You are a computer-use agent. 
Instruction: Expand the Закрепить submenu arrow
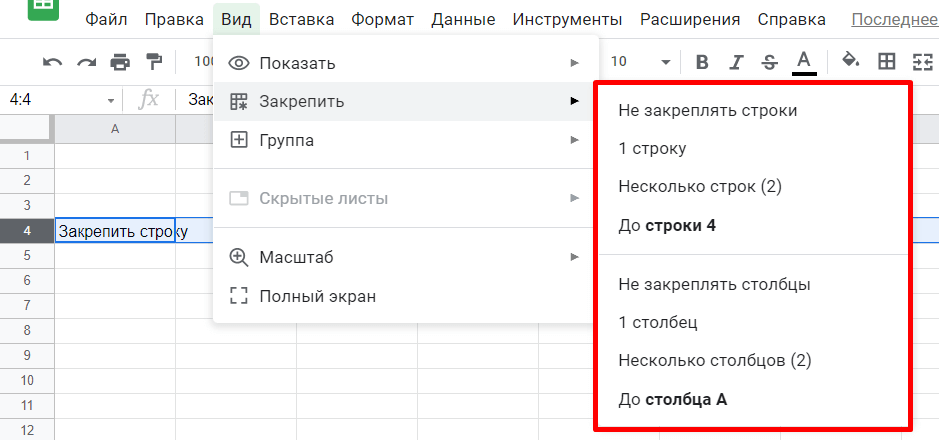(575, 101)
